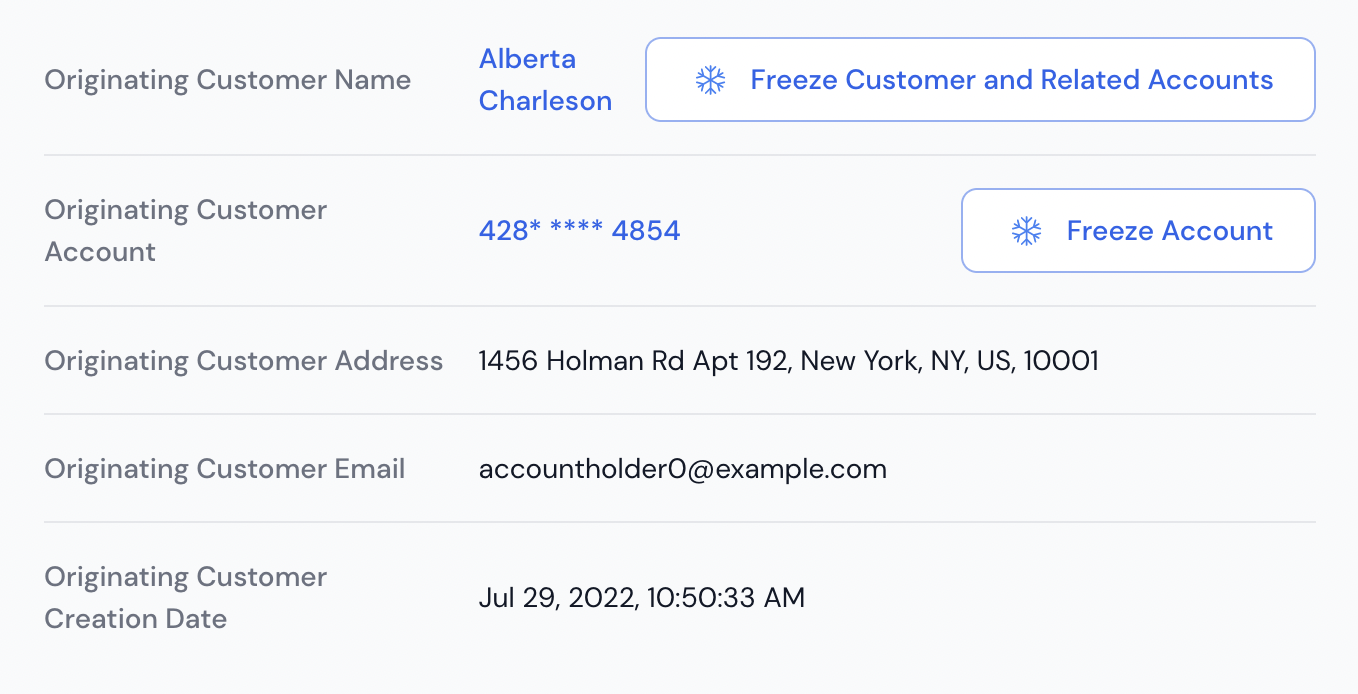Select the Originating Customer Email label
This screenshot has height=694, width=1358.
(225, 469)
